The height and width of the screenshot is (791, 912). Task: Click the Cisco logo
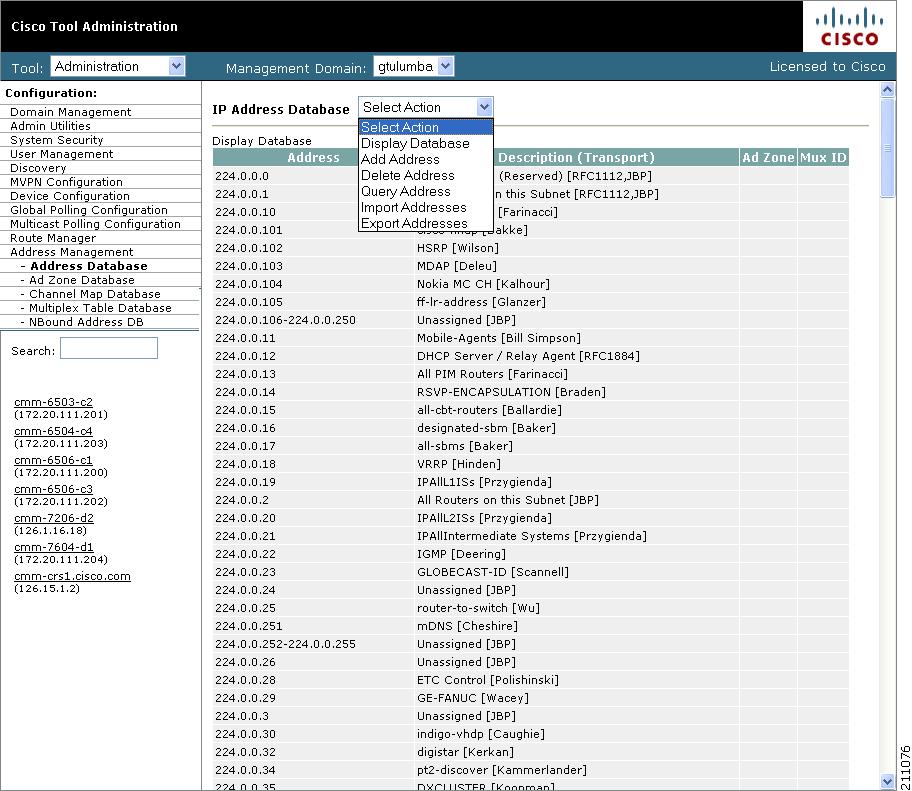tap(849, 27)
